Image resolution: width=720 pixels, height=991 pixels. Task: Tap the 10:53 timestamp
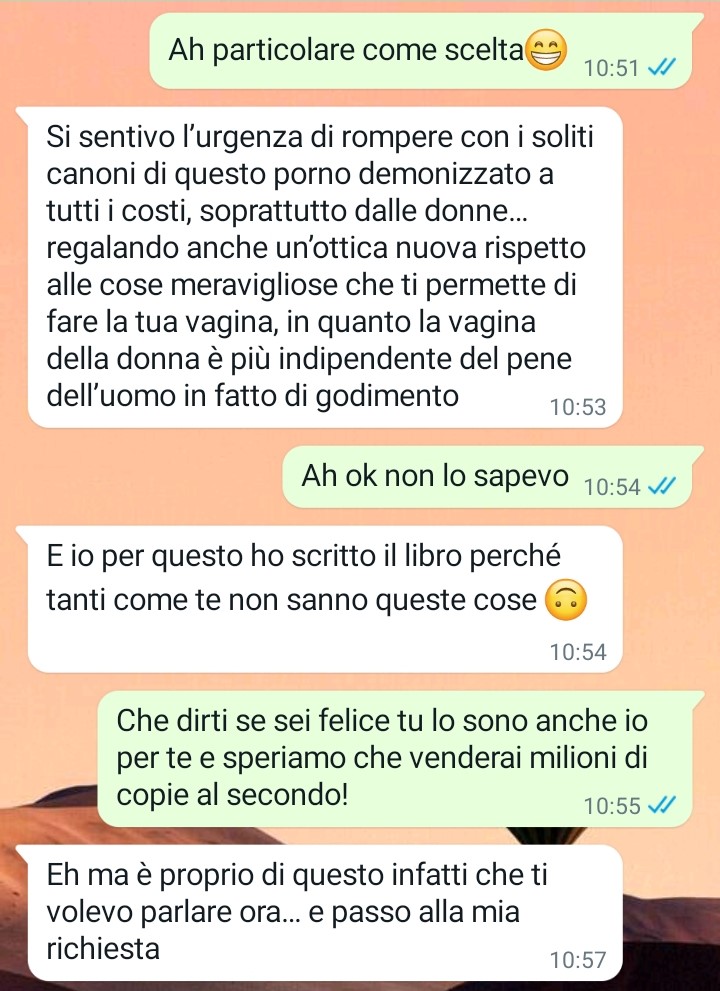pos(578,407)
